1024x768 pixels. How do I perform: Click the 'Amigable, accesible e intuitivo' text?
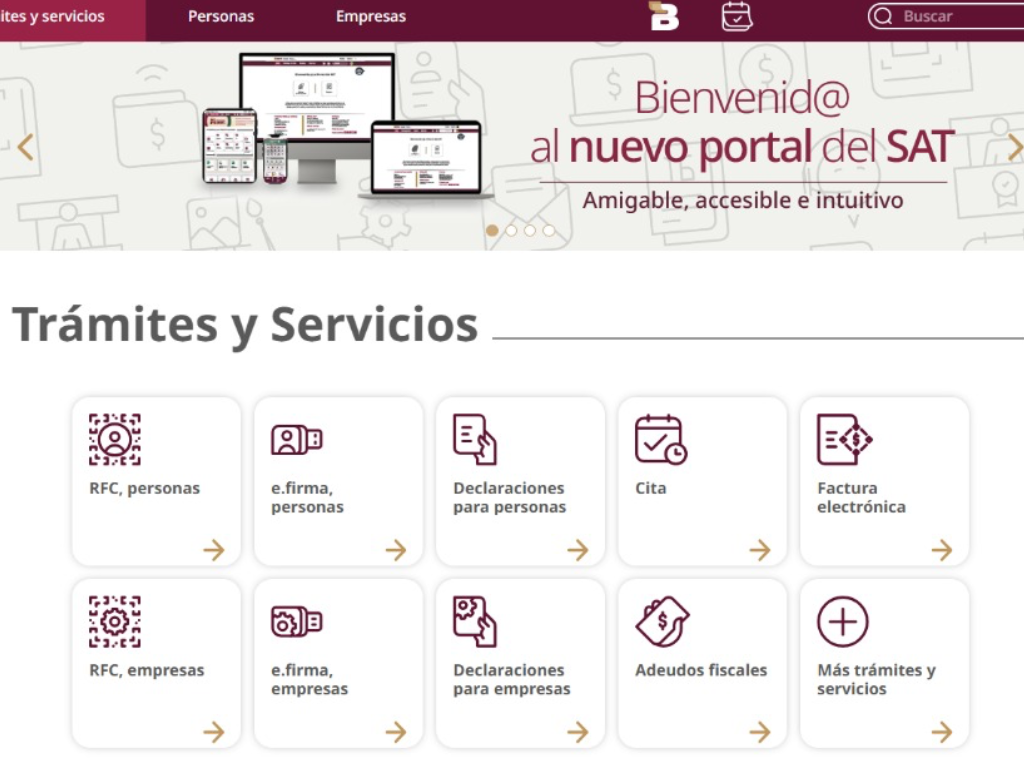(x=743, y=200)
